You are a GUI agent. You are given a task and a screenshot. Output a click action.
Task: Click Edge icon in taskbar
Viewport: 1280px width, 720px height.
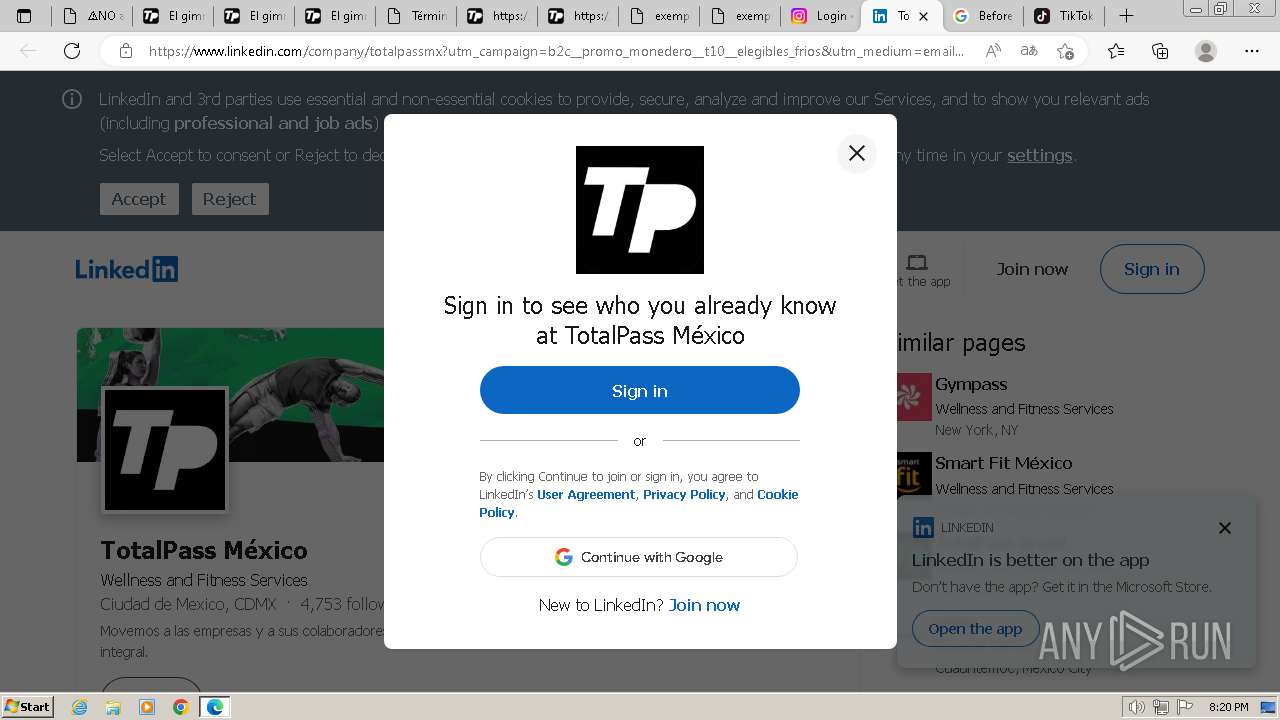pyautogui.click(x=215, y=707)
